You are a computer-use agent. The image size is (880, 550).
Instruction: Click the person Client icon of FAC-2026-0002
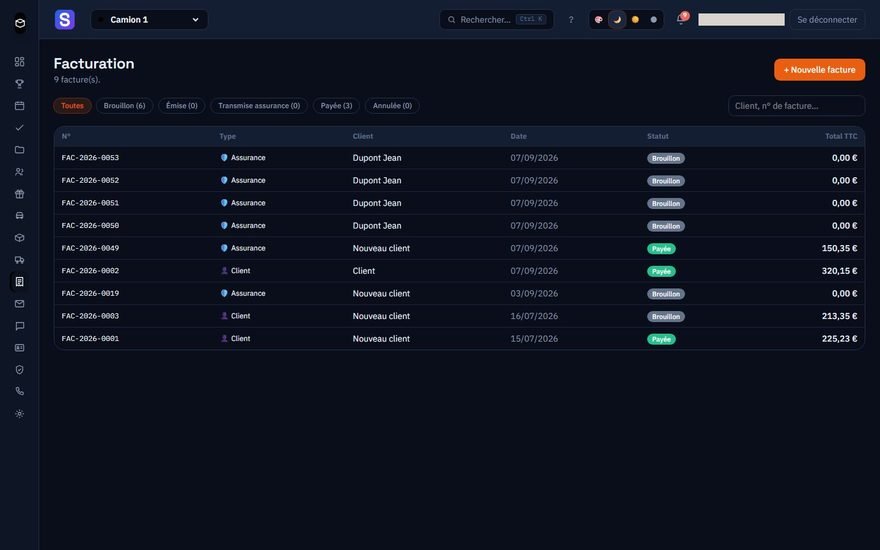[x=224, y=271]
